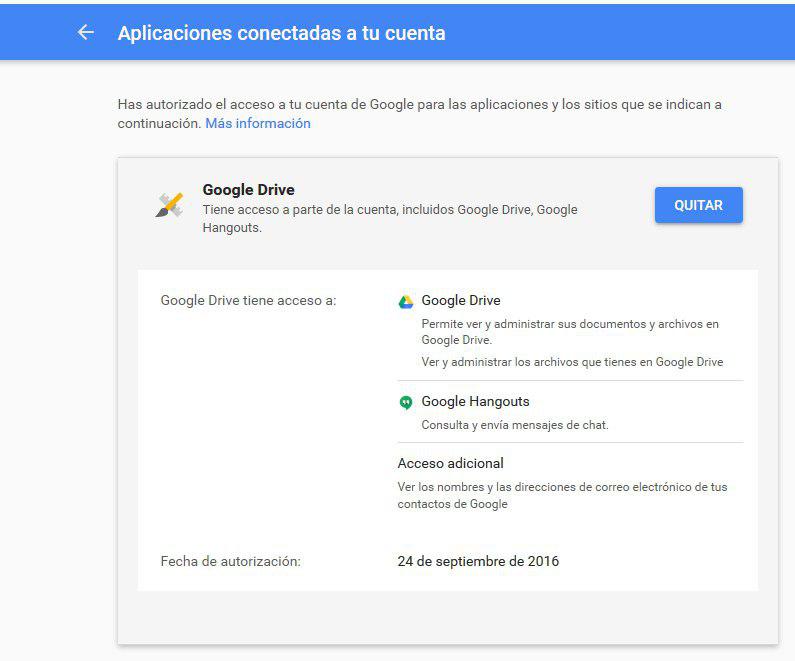Click the paintbrush and ruler app icon
The height and width of the screenshot is (661, 795).
tap(169, 205)
